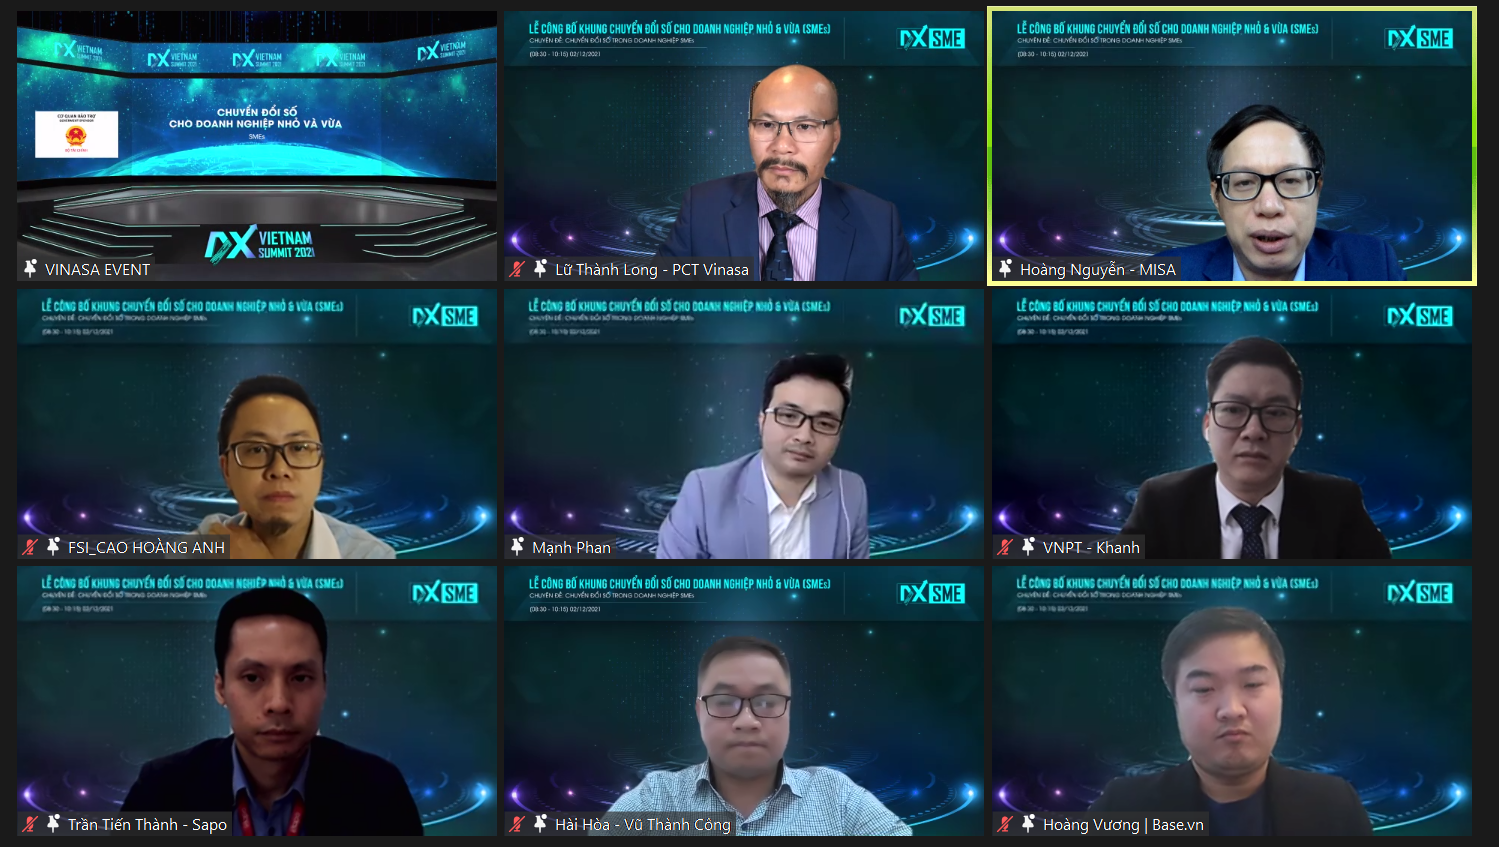Click the Trần Tiến Thành - Sapo name label

coord(147,824)
